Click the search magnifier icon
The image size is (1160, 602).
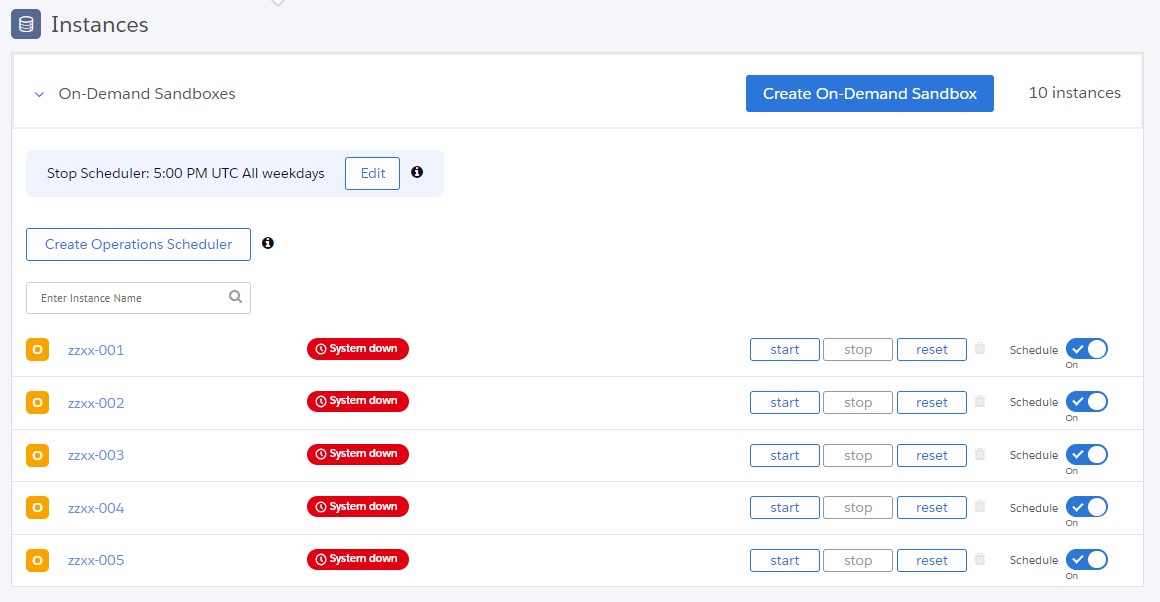(x=235, y=297)
